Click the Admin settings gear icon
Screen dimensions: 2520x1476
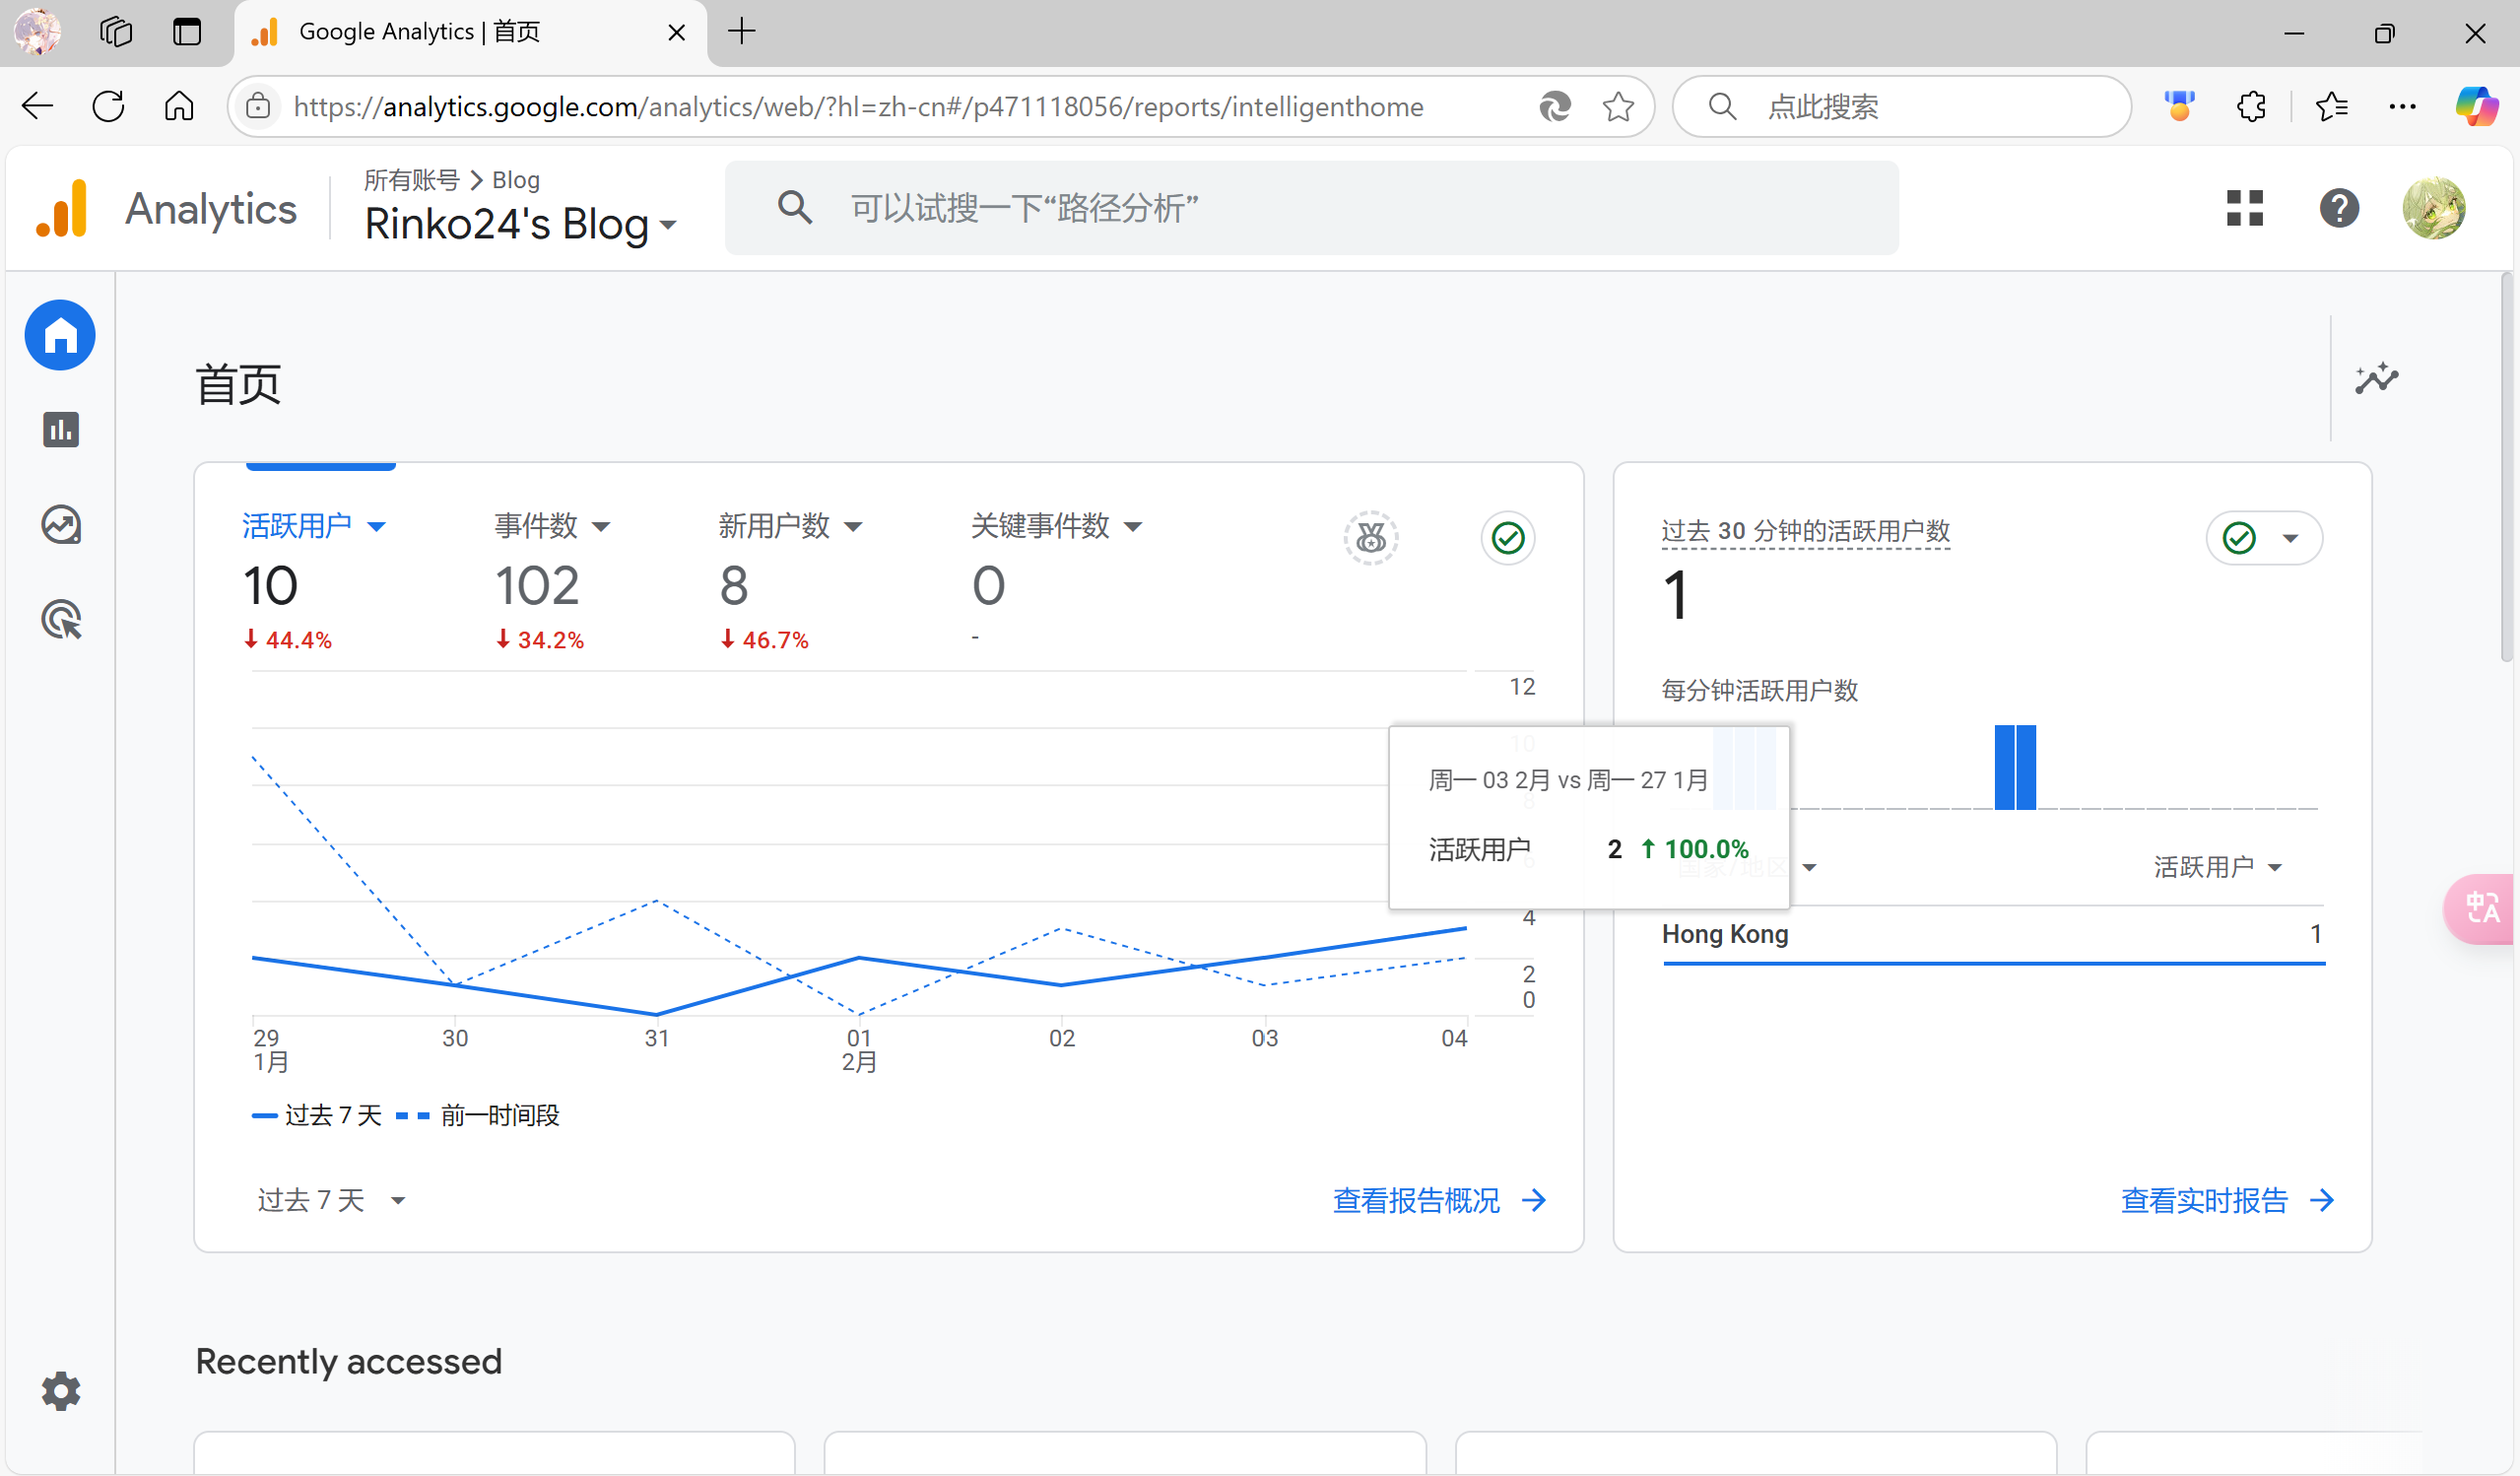click(61, 1391)
